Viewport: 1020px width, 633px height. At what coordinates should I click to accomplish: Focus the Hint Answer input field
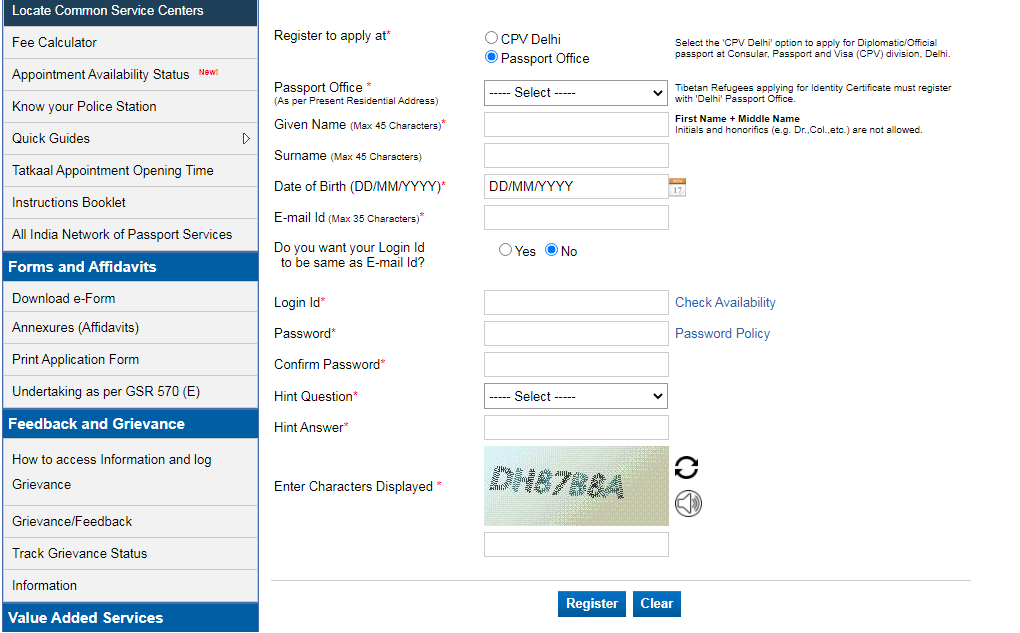pos(576,427)
